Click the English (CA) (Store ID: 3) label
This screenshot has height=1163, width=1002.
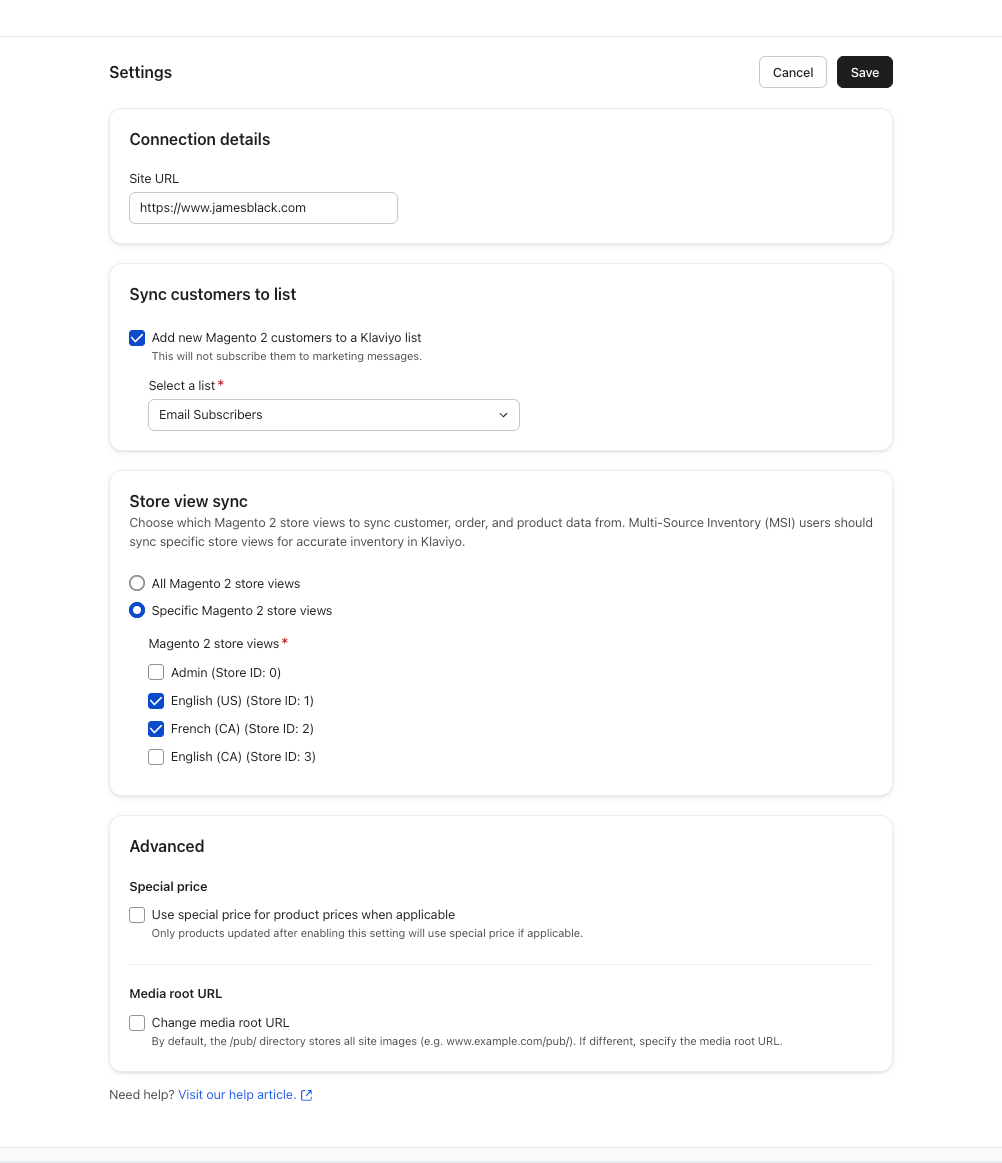pyautogui.click(x=243, y=757)
